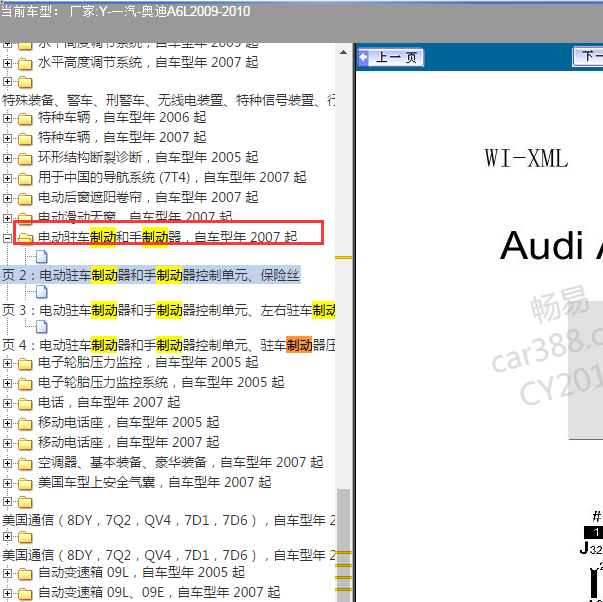Image resolution: width=603 pixels, height=602 pixels.
Task: Open 页 3 左右驻车制动 entry
Action: point(168,310)
